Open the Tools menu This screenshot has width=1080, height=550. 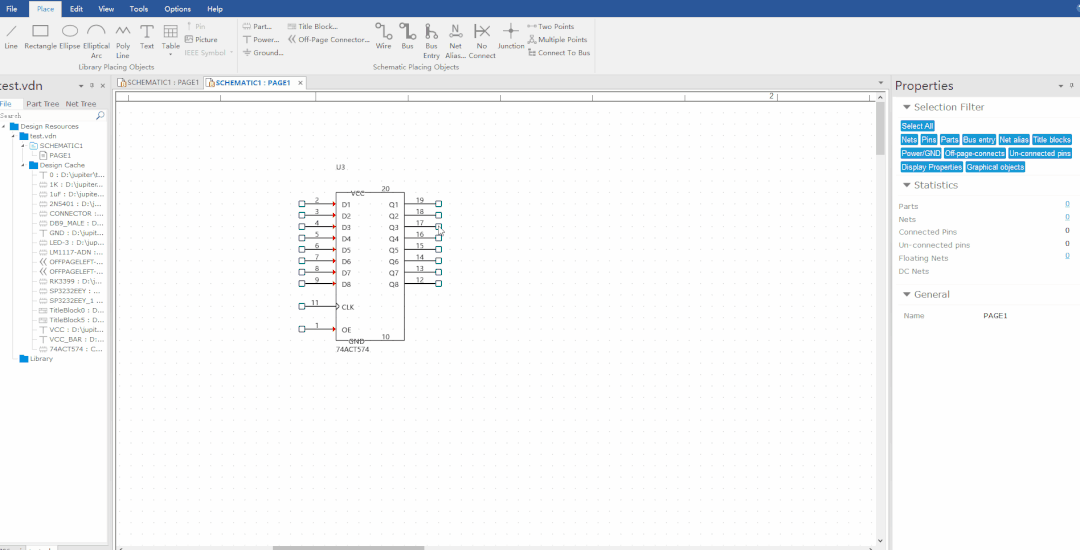coord(138,9)
